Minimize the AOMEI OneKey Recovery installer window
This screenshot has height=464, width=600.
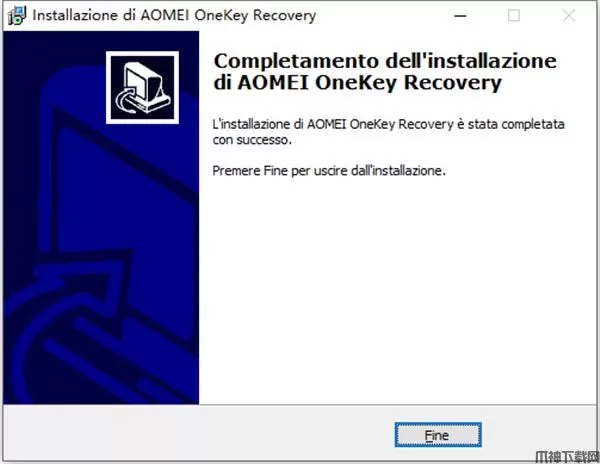(x=460, y=16)
